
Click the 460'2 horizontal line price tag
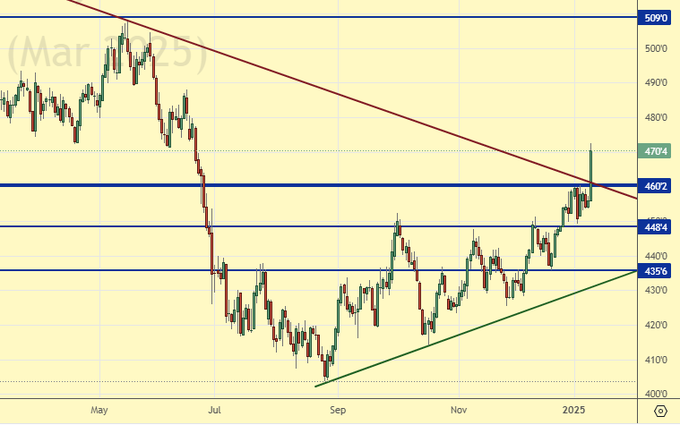click(x=657, y=186)
